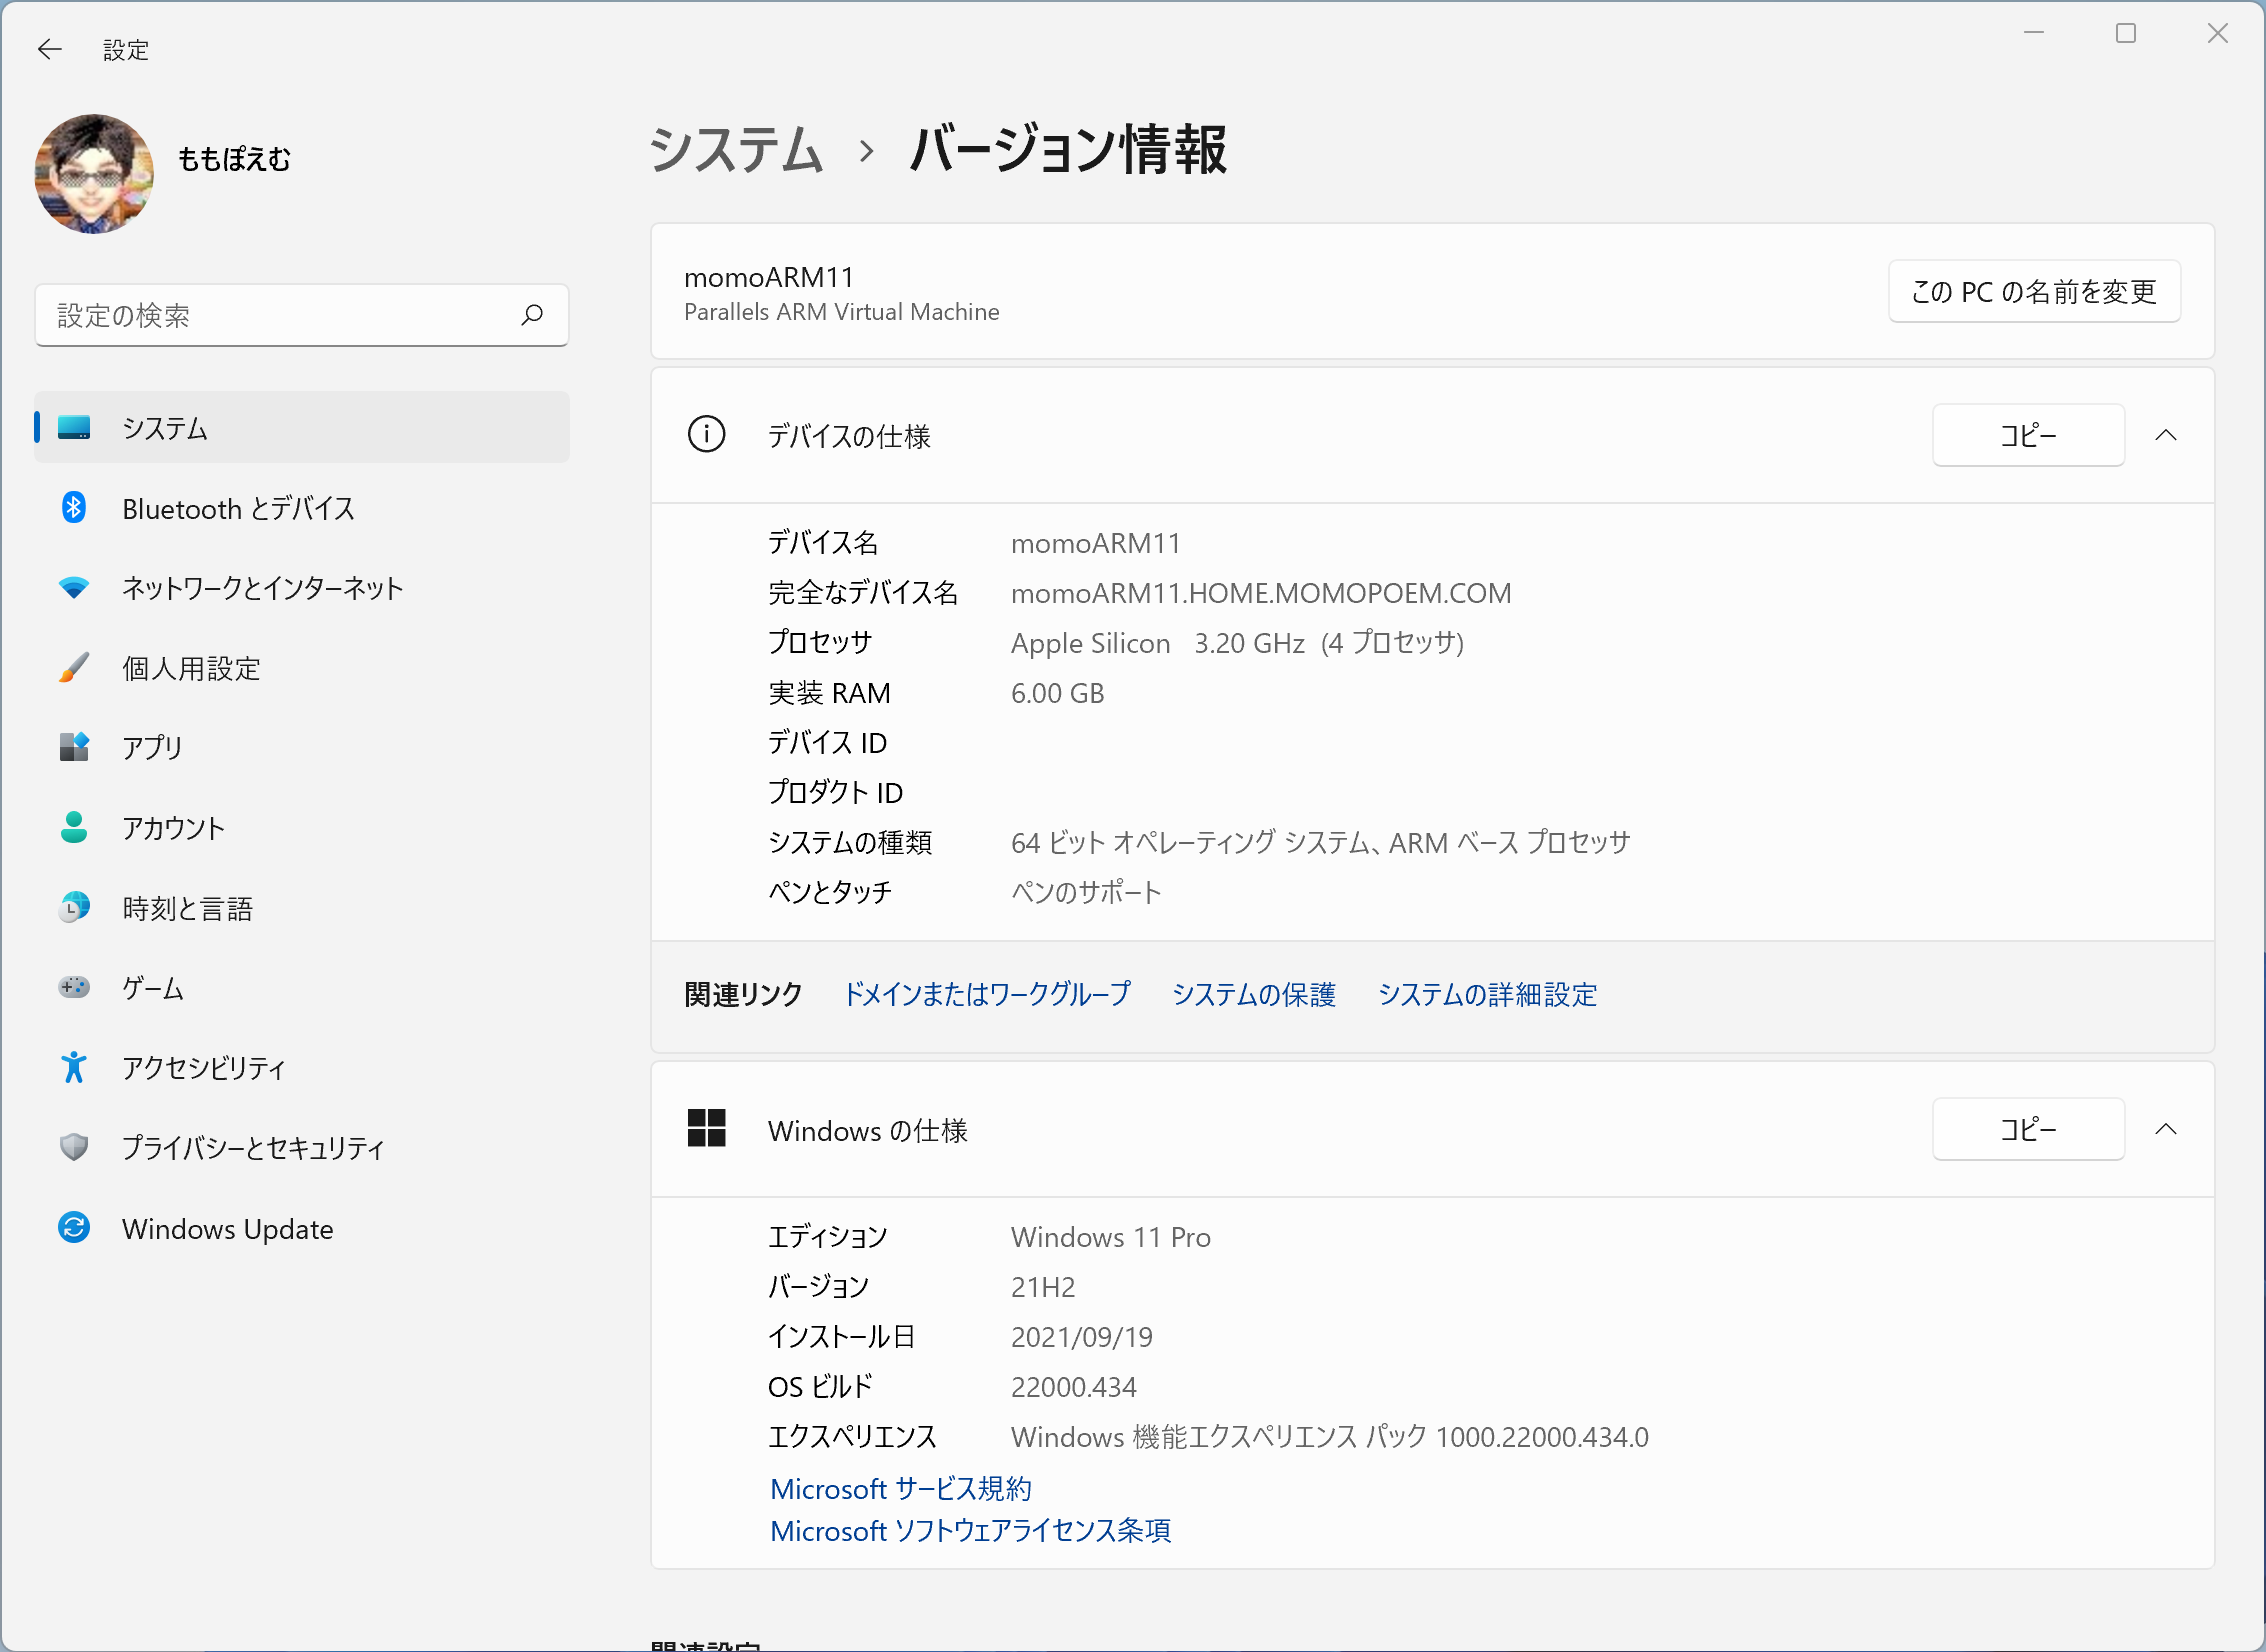
Task: Click the プロダクト ID label
Action: (x=835, y=792)
